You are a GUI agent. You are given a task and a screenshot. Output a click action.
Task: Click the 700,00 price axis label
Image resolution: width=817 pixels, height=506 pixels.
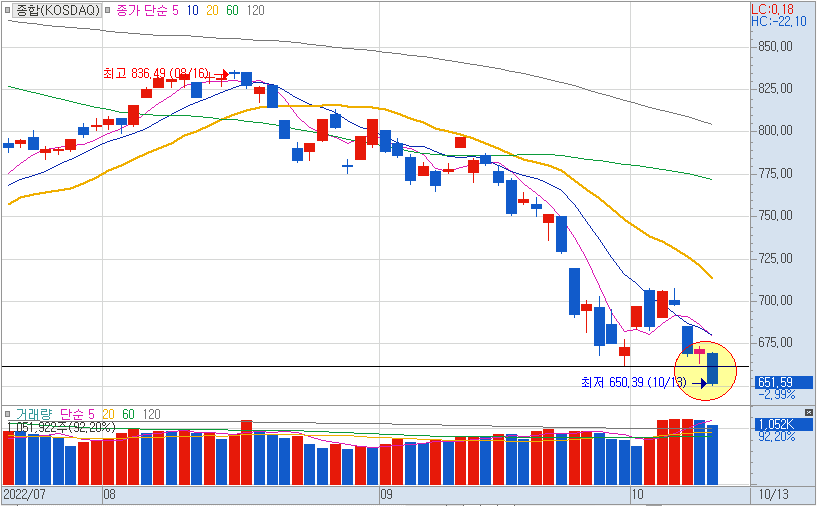775,301
